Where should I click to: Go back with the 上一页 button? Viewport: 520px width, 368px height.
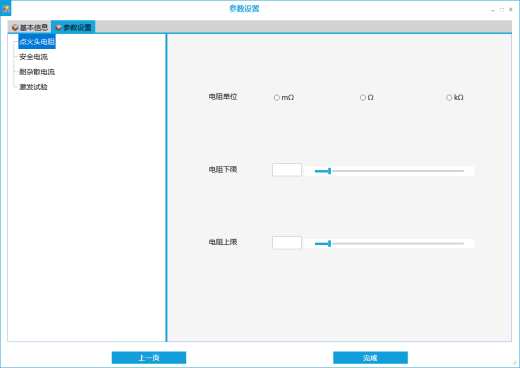click(x=149, y=358)
